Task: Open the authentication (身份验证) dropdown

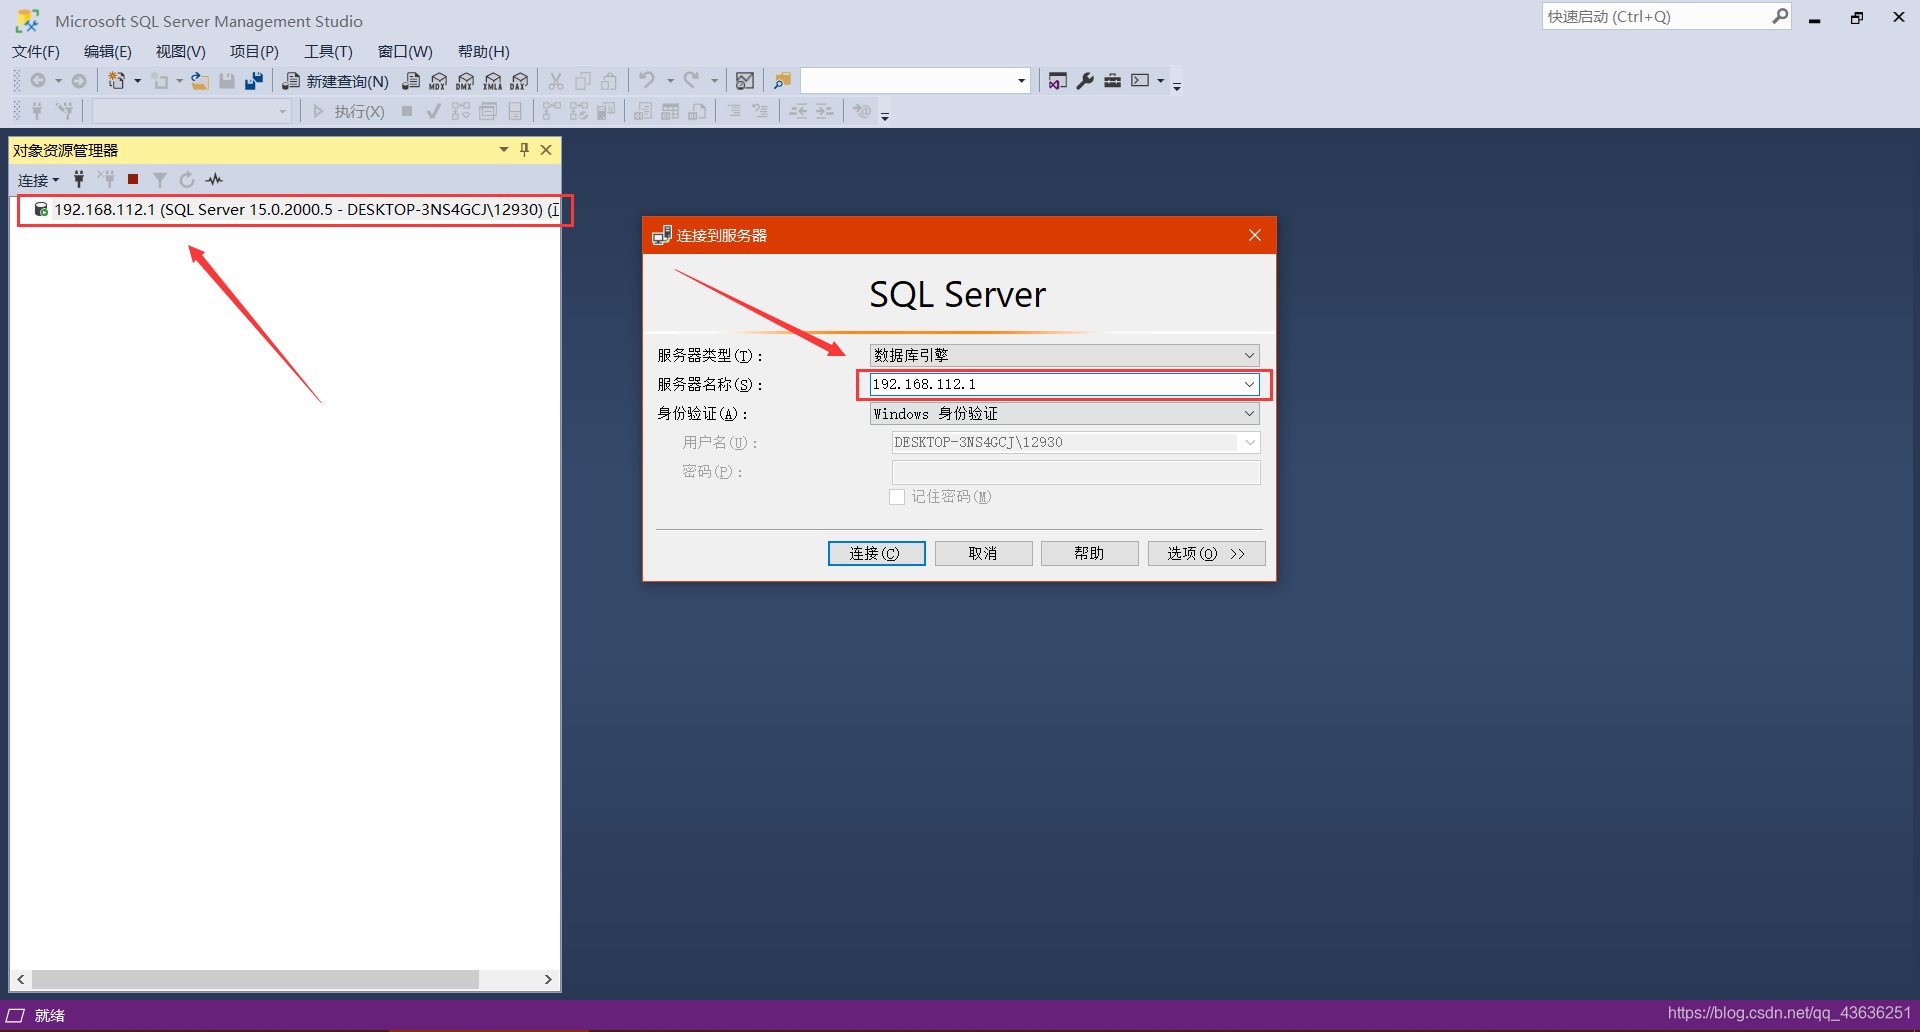Action: tap(1064, 413)
